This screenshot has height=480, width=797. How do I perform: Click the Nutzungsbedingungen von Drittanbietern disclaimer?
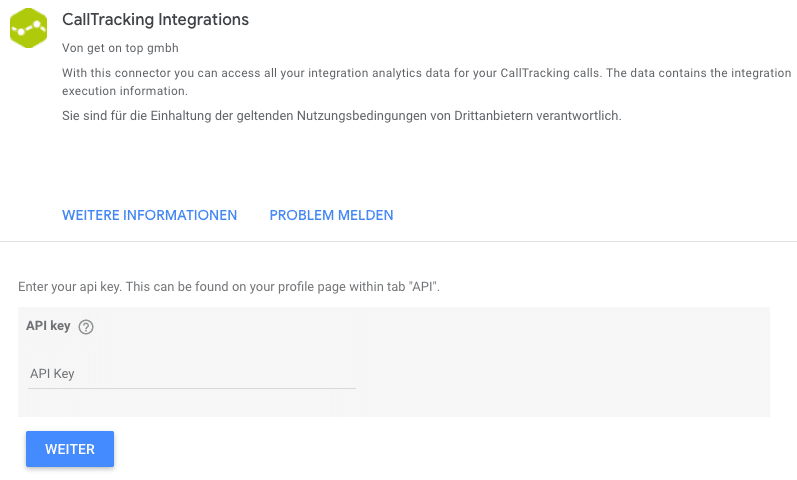coord(342,116)
